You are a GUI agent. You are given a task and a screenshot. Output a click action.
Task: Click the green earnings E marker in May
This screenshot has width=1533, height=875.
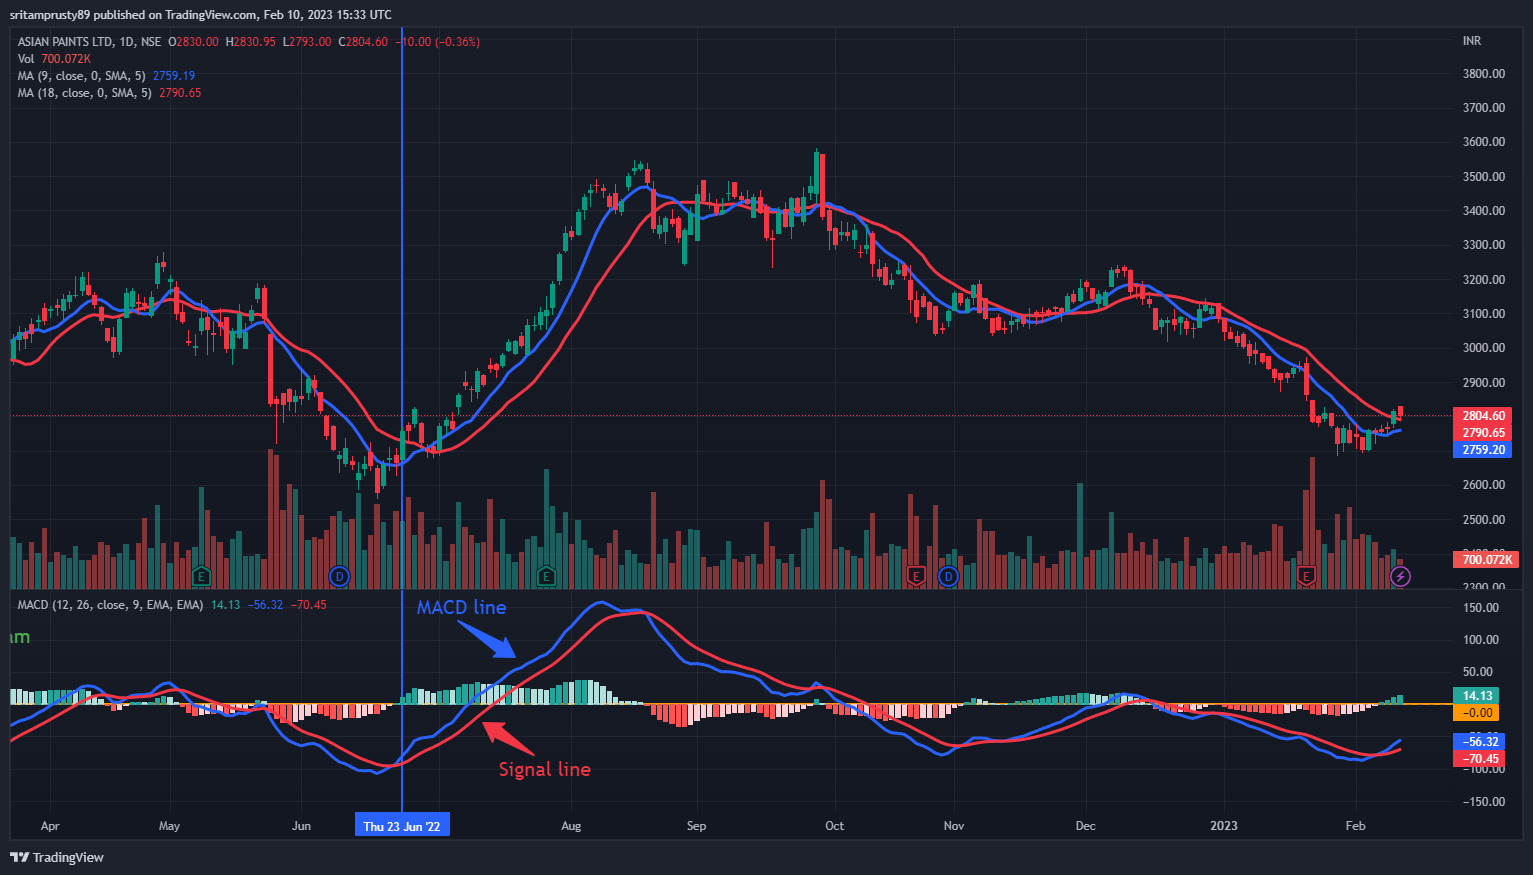[x=201, y=576]
